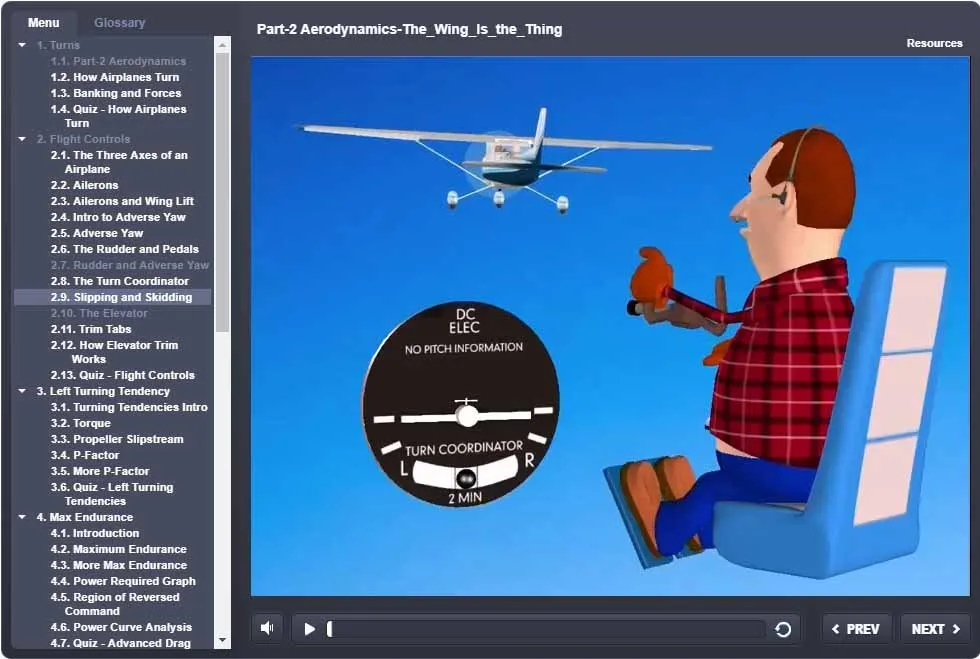Select the Menu tab
Image resolution: width=980 pixels, height=659 pixels.
44,23
